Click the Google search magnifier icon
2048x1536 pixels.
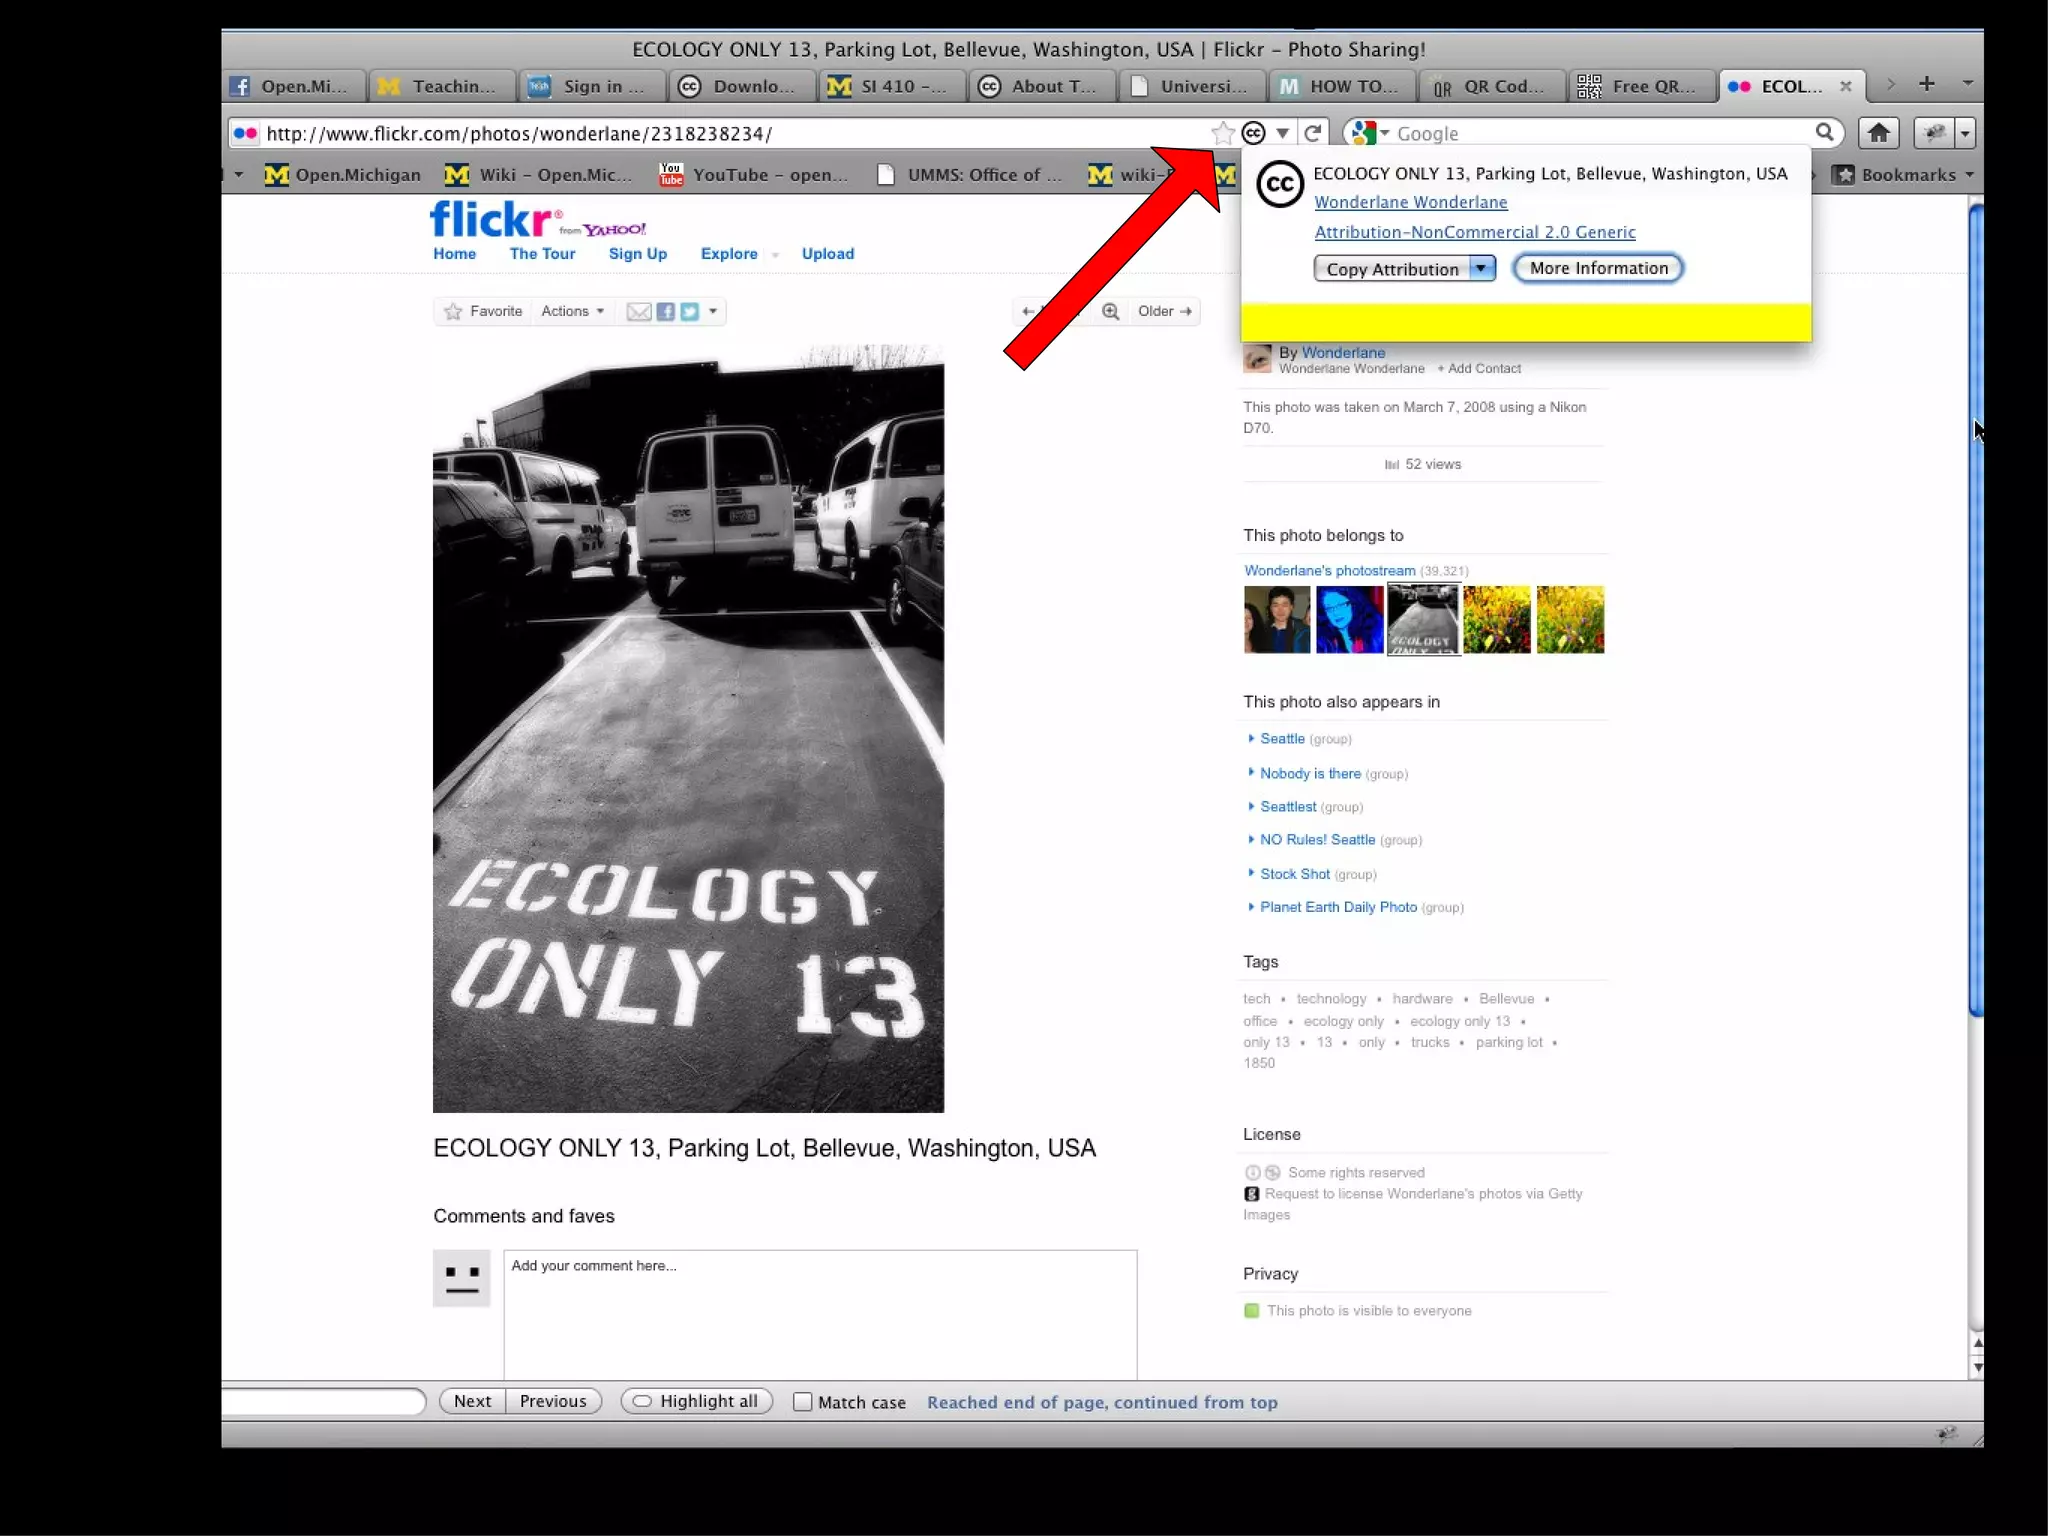point(1824,132)
